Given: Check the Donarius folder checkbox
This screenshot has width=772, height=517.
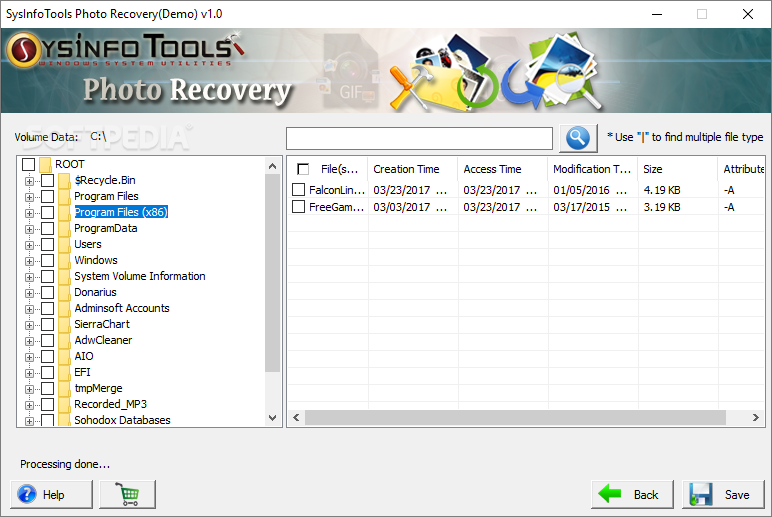Looking at the screenshot, I should click(x=48, y=292).
